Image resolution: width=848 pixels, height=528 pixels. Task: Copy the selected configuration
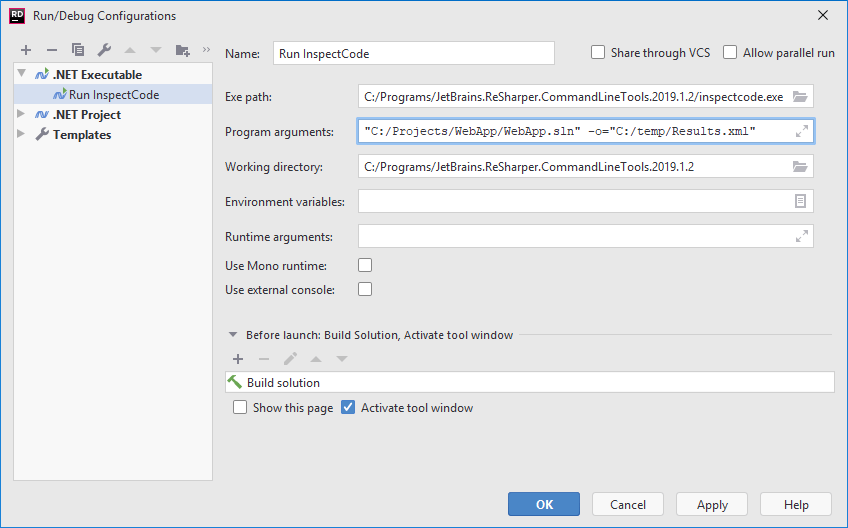tap(78, 50)
